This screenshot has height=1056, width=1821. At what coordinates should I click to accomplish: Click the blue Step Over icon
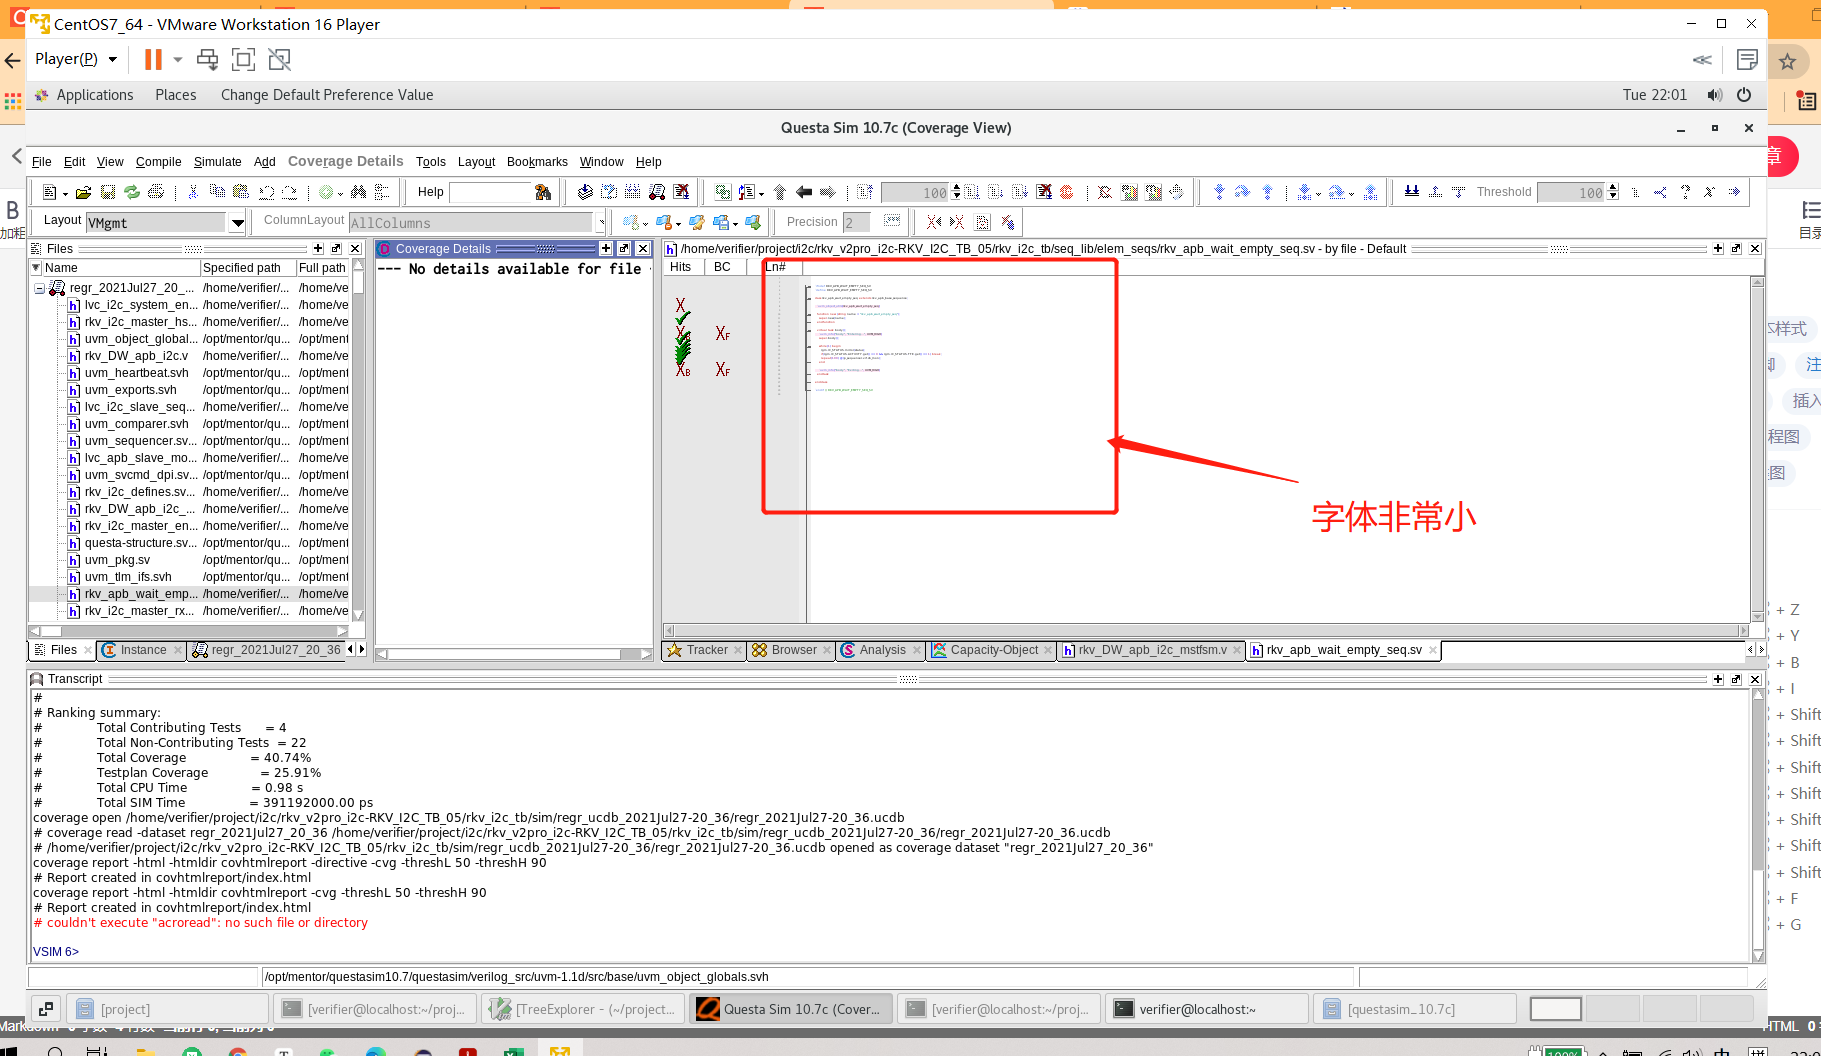click(x=1243, y=192)
